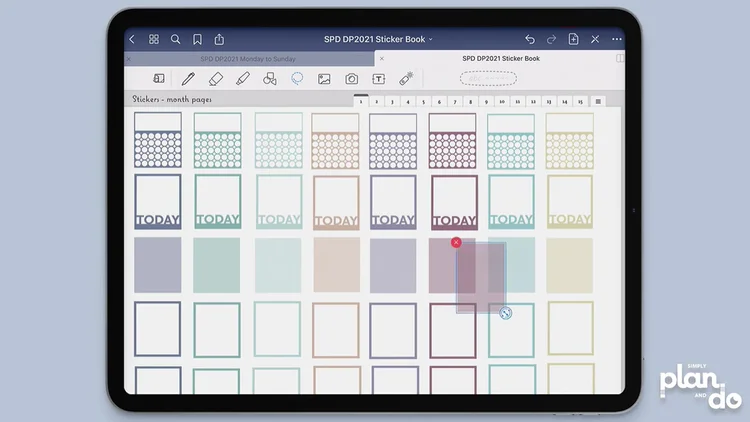Add a new page

(x=573, y=39)
